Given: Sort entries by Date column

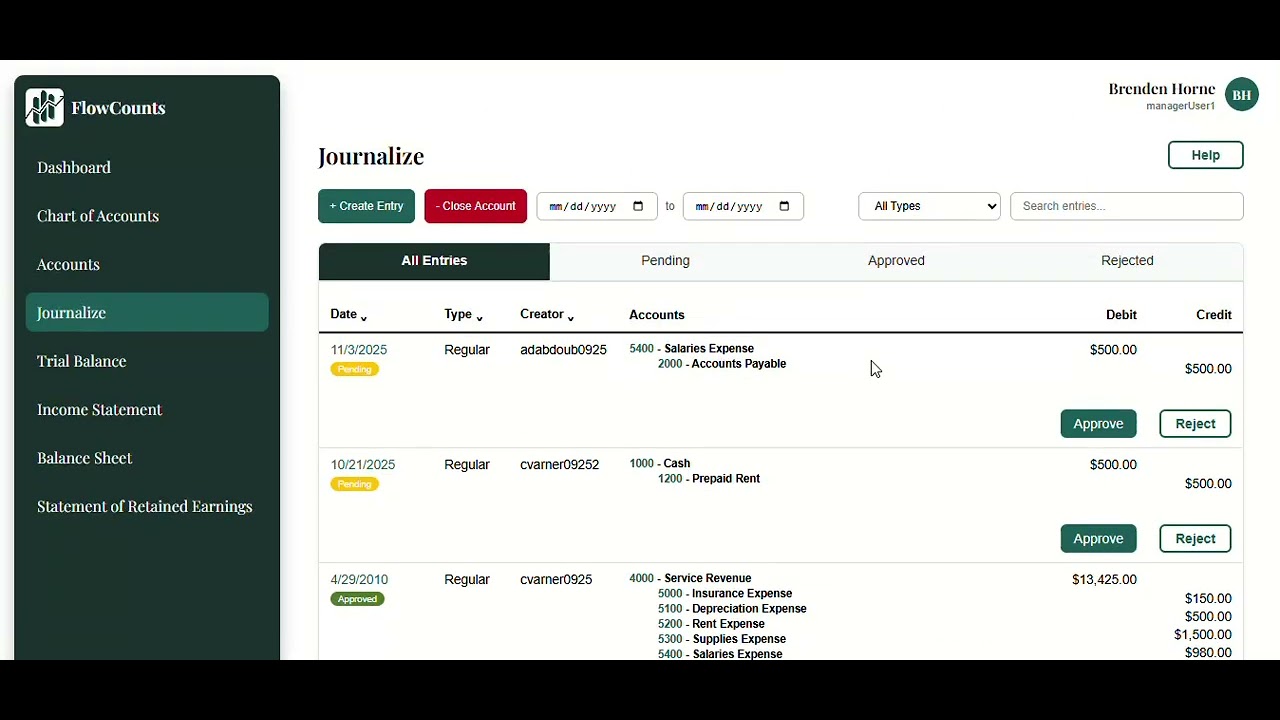Looking at the screenshot, I should pos(349,315).
